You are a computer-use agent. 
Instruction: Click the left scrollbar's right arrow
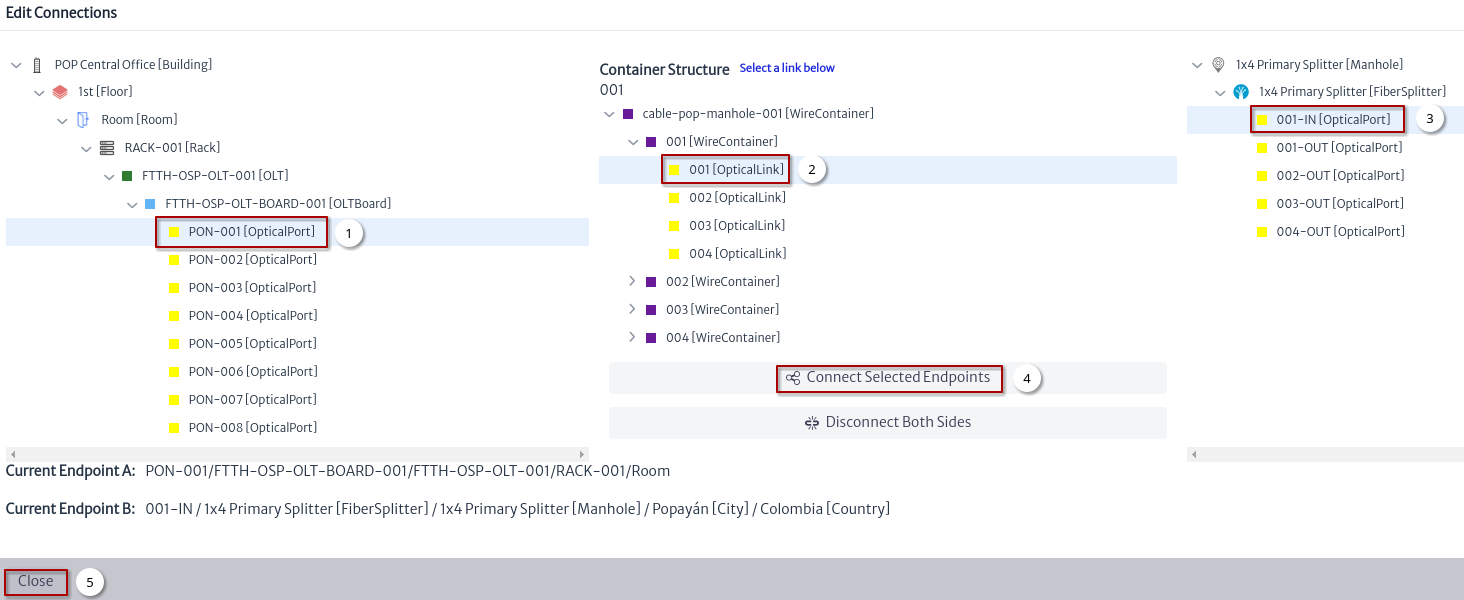pyautogui.click(x=582, y=454)
